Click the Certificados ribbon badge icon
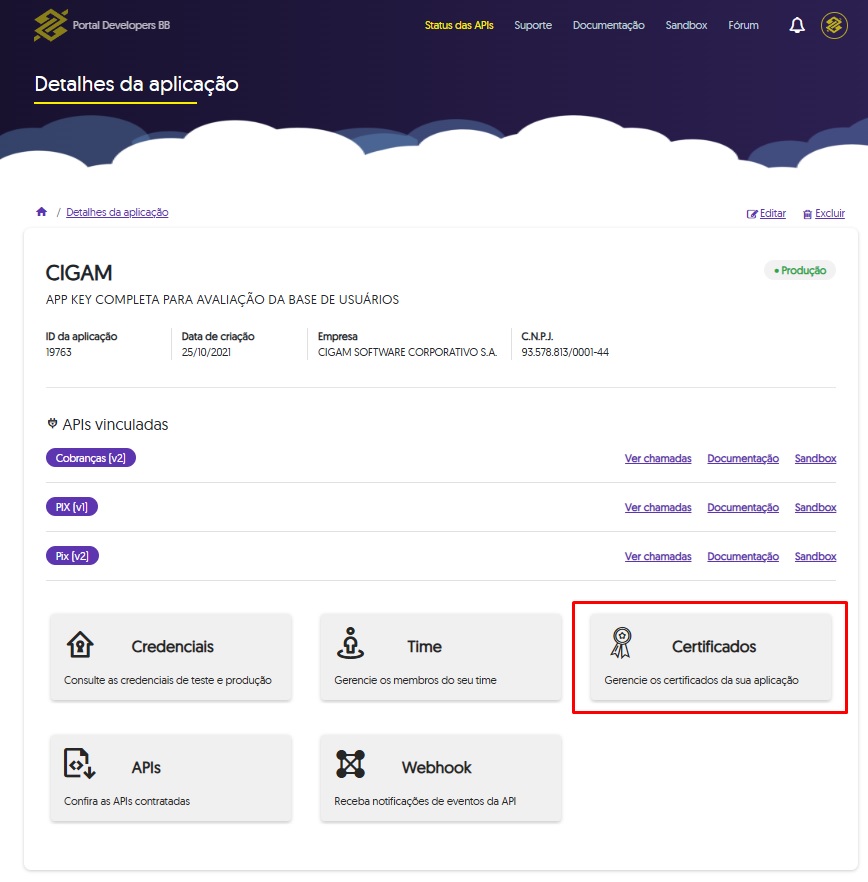Viewport: 868px width, 882px height. coord(621,644)
